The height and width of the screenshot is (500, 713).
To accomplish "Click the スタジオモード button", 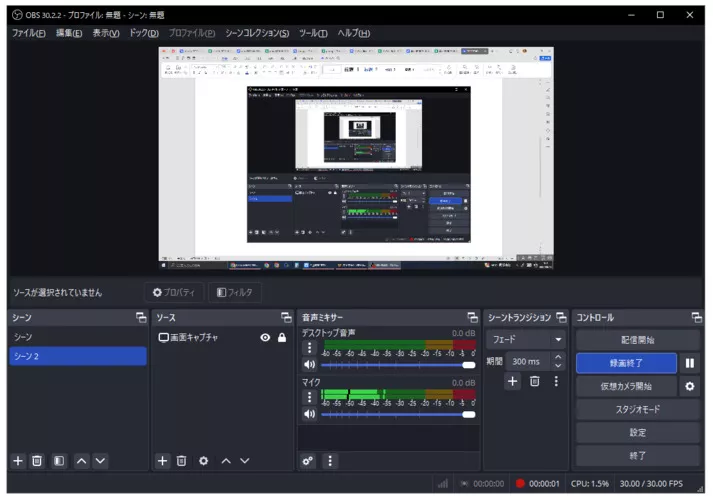I will tap(637, 409).
